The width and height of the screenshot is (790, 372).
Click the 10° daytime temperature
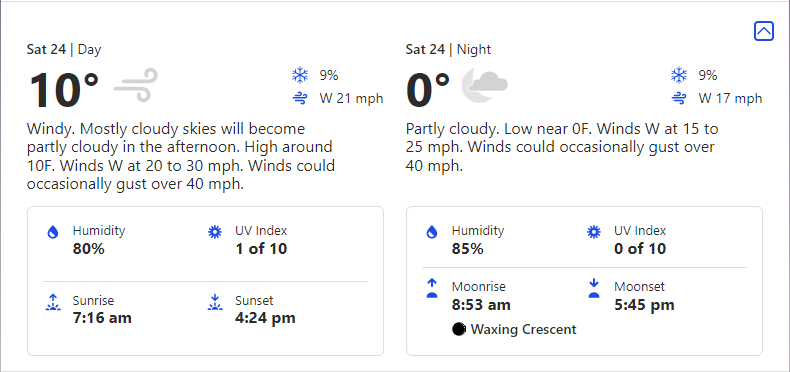point(64,90)
